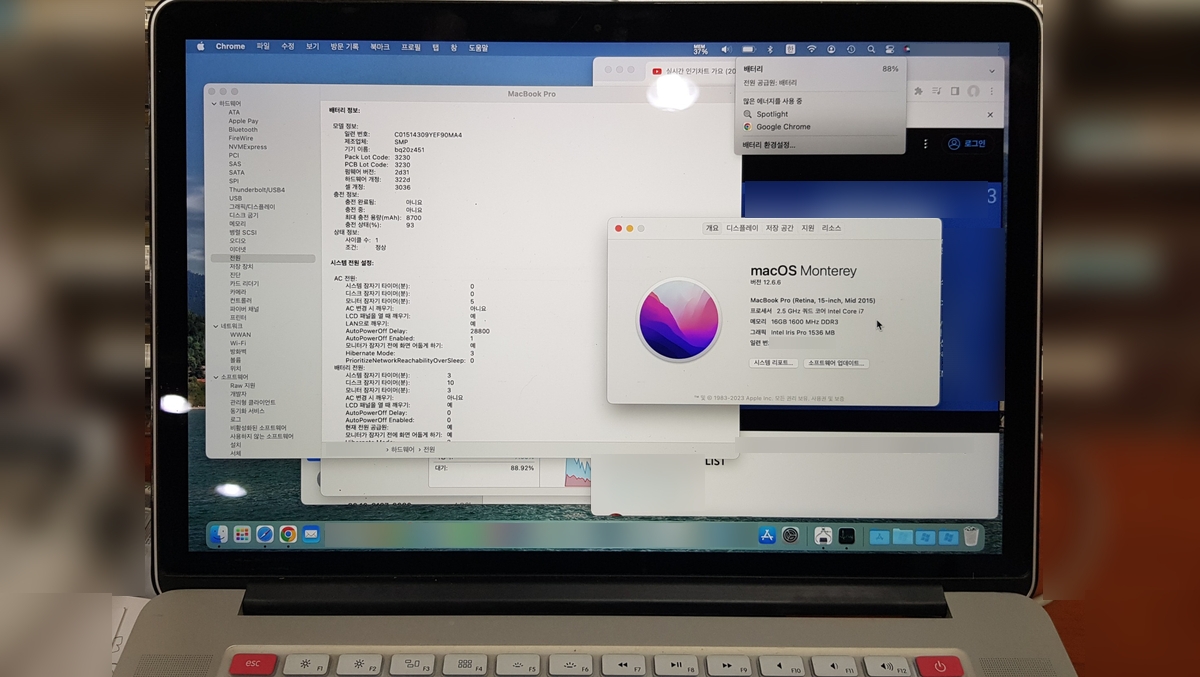The image size is (1200, 677).
Task: Collapse the 소프트웨어 section in the sidebar
Action: pyautogui.click(x=214, y=377)
